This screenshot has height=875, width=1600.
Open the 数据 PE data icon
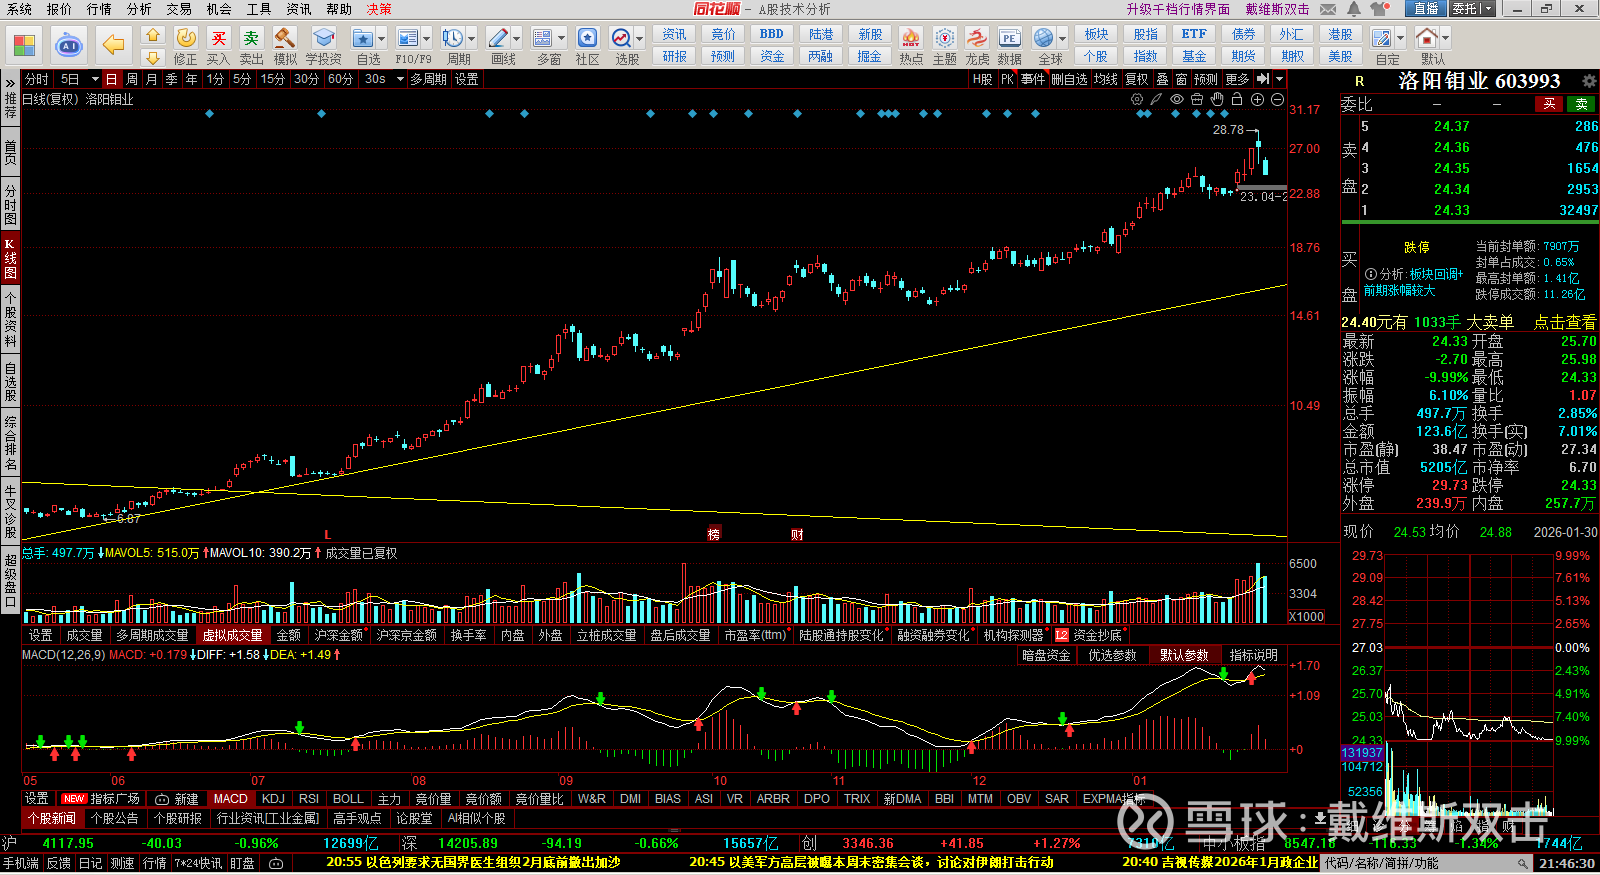[x=1010, y=39]
